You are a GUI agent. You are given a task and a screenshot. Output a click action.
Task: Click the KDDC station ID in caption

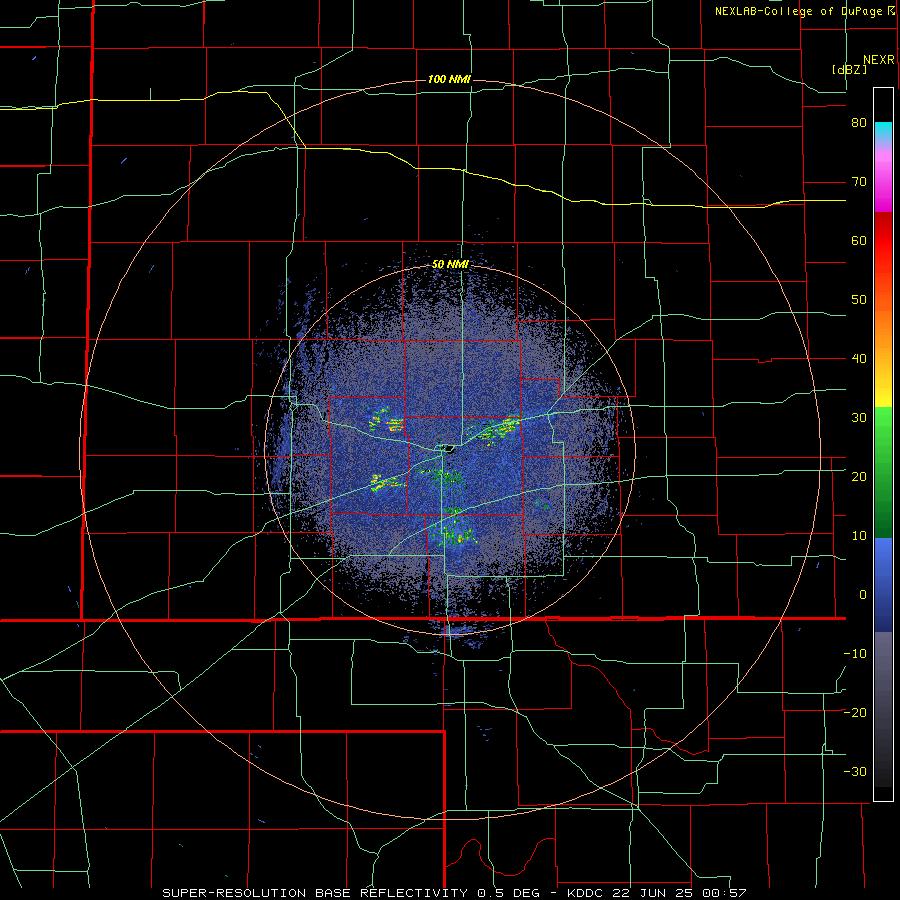click(x=586, y=893)
